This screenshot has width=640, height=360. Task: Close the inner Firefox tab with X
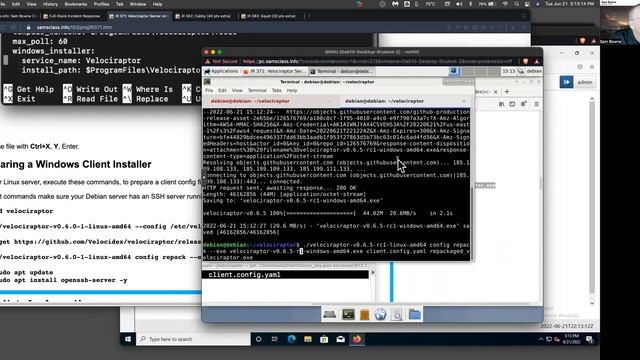tap(496, 92)
